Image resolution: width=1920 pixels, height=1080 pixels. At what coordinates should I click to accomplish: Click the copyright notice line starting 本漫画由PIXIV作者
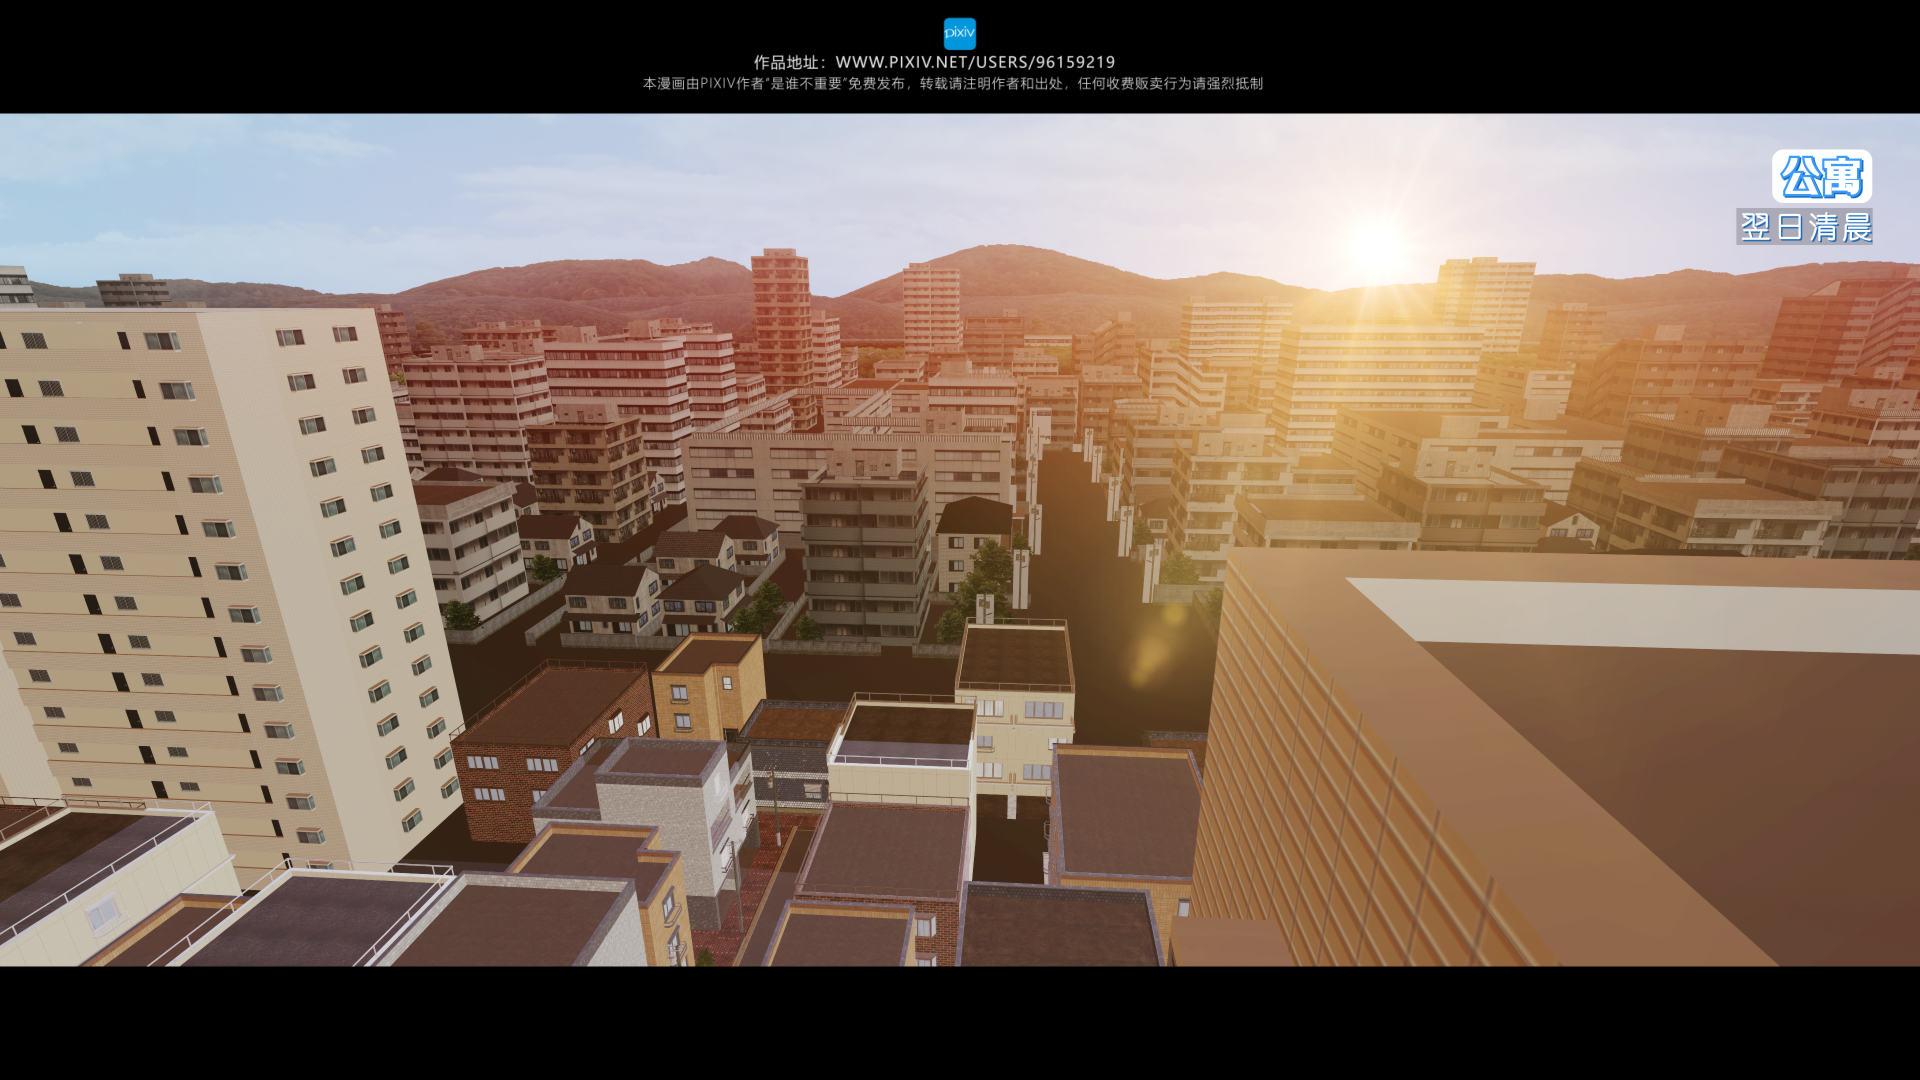(952, 84)
